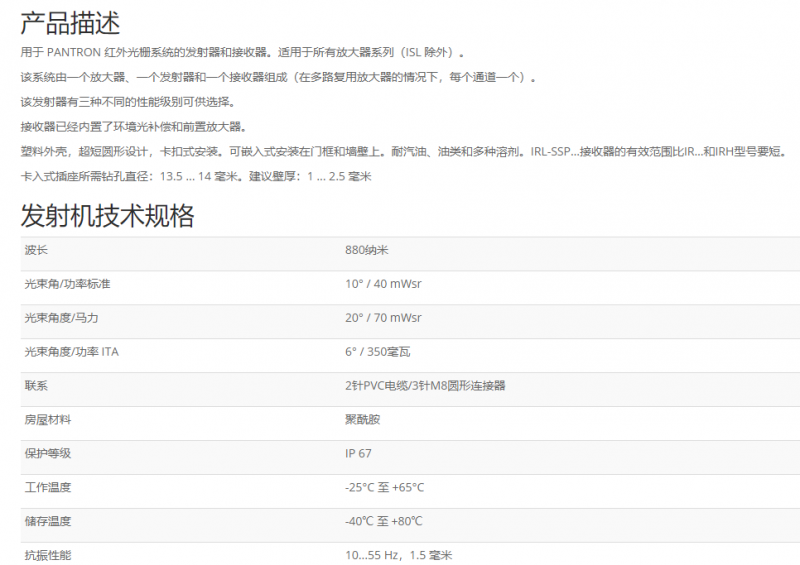Click the 发射机技术规格 heading
This screenshot has height=565, width=800.
click(108, 215)
